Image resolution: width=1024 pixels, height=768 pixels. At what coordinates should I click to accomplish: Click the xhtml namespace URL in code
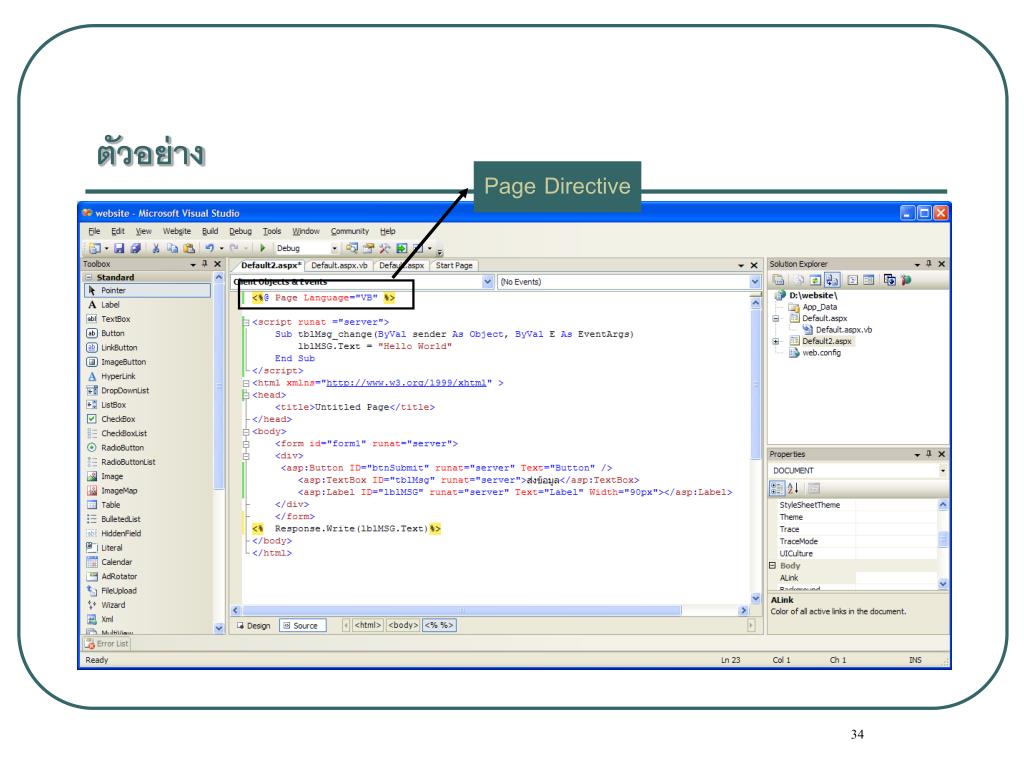point(406,383)
